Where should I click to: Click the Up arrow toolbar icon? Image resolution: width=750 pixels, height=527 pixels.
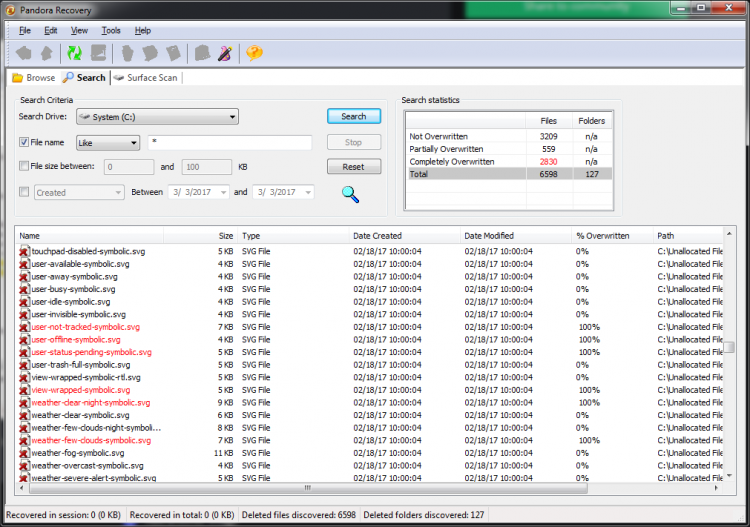(x=47, y=53)
